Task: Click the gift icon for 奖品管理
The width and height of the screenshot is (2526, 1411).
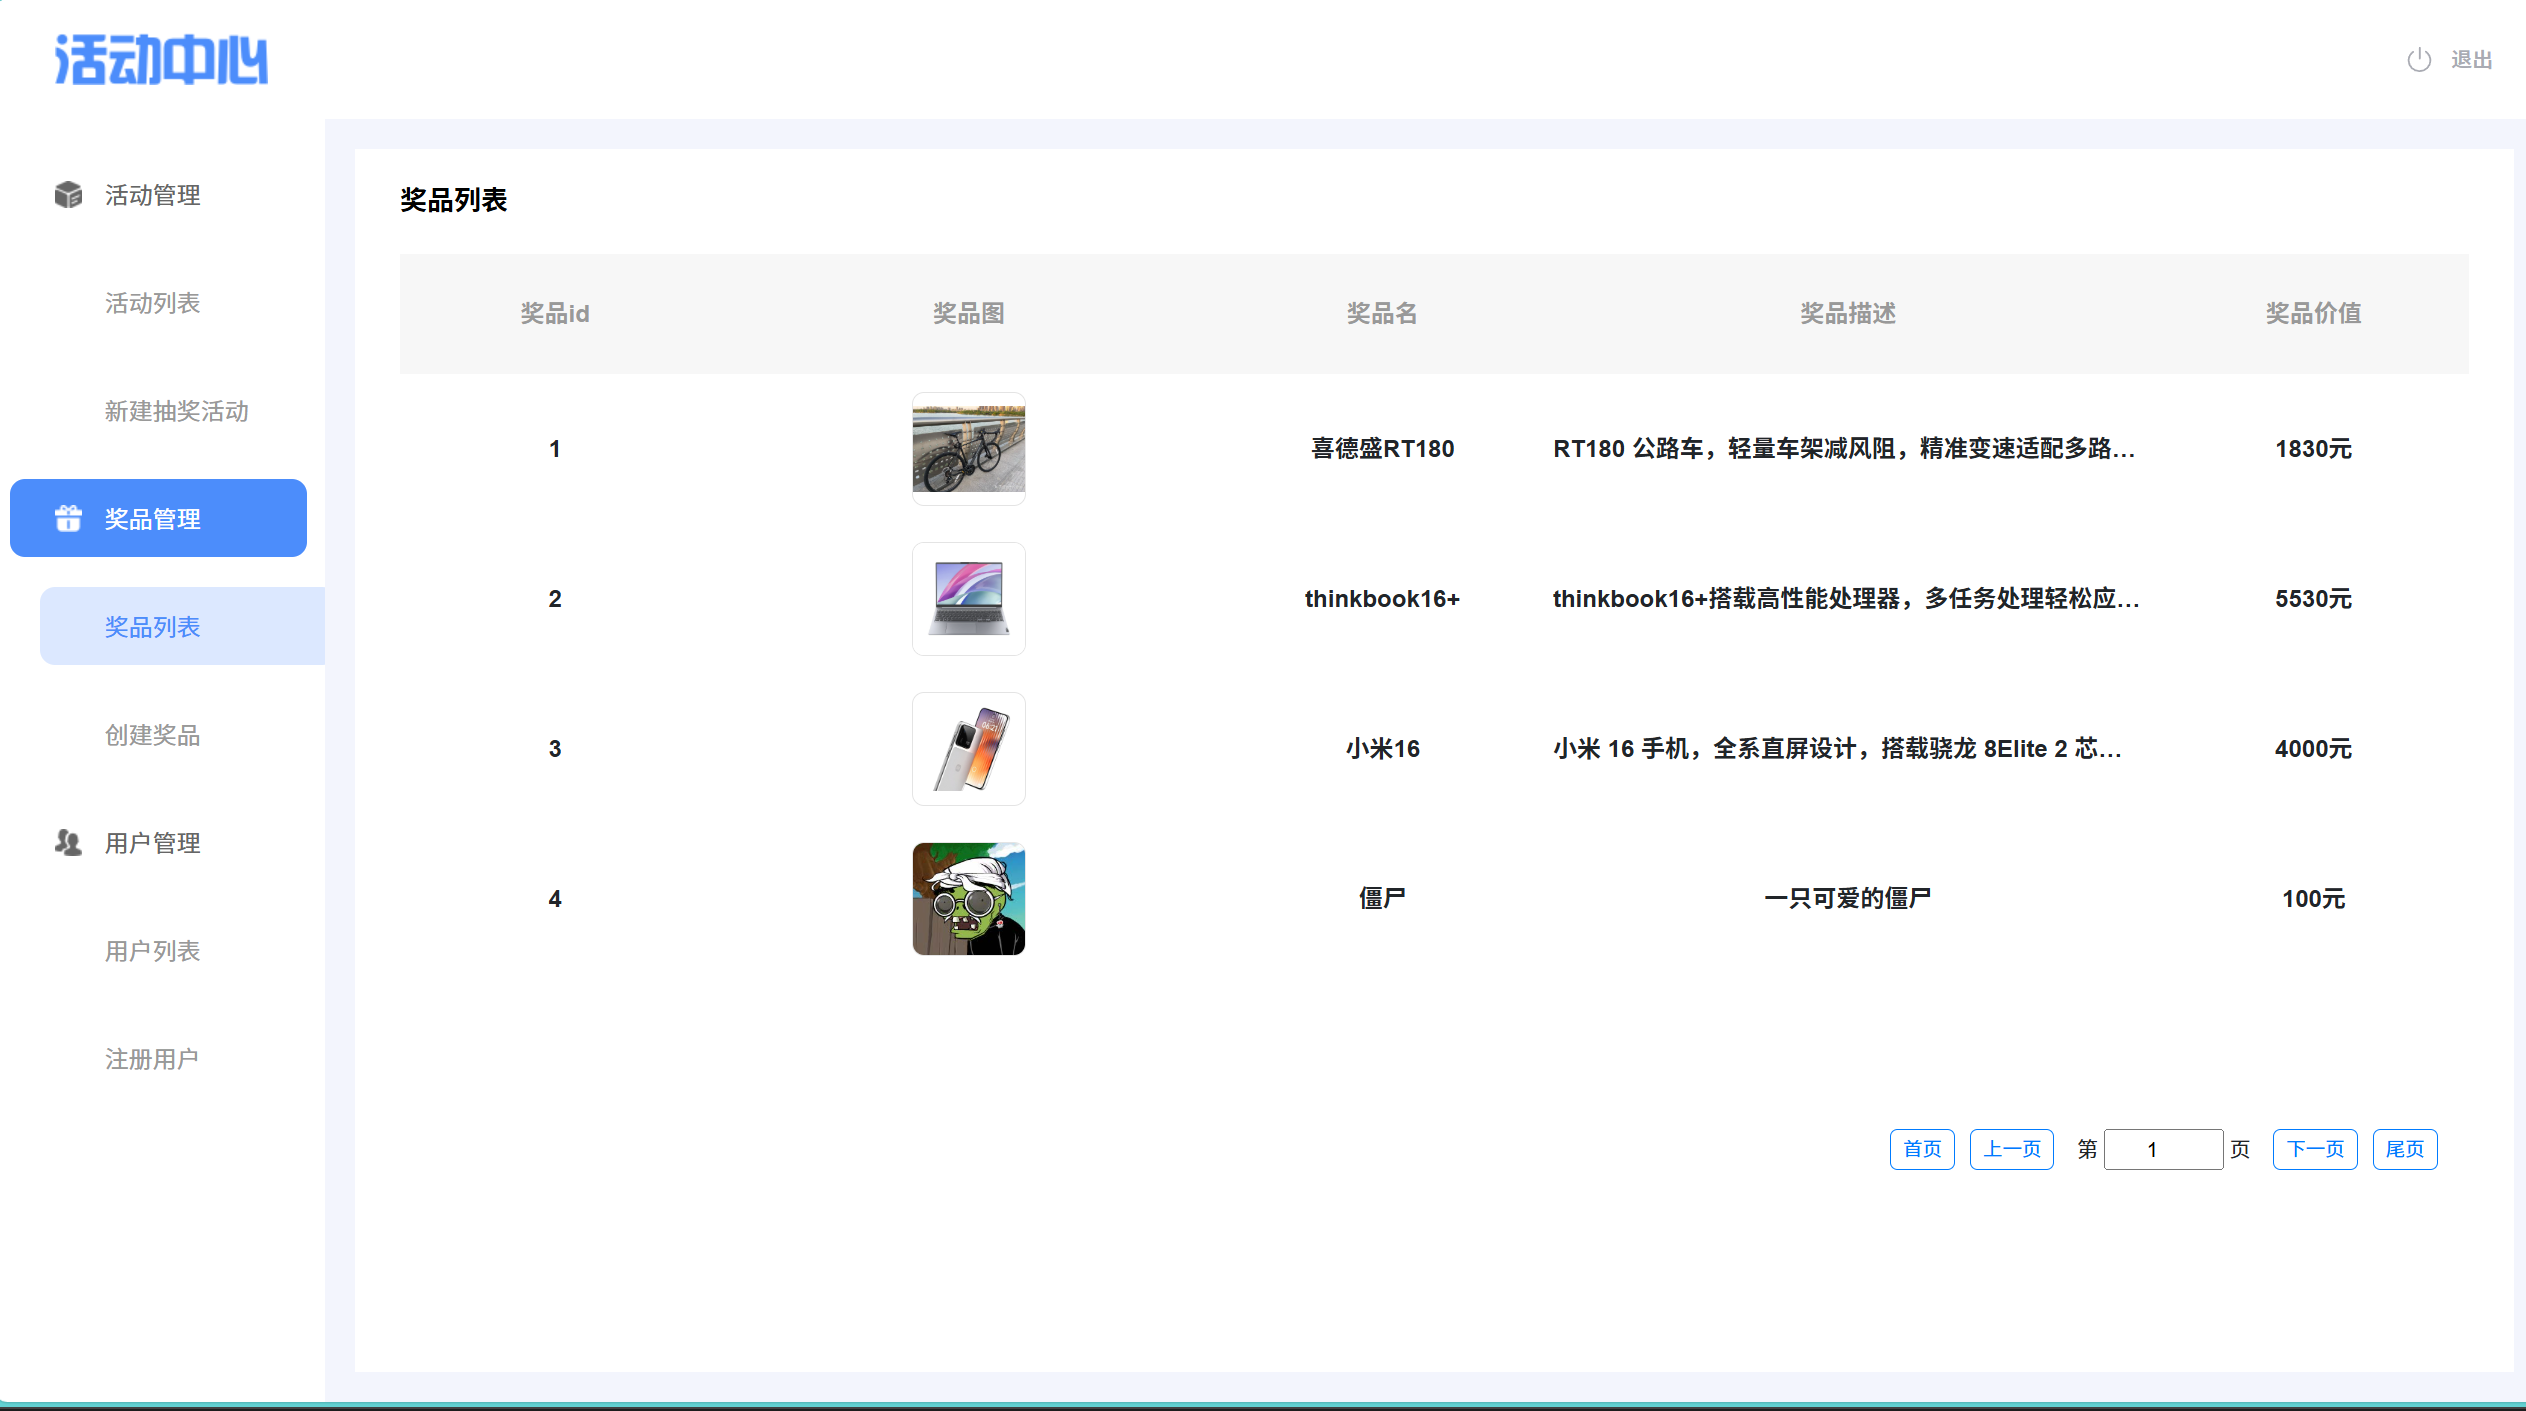Action: coord(68,518)
